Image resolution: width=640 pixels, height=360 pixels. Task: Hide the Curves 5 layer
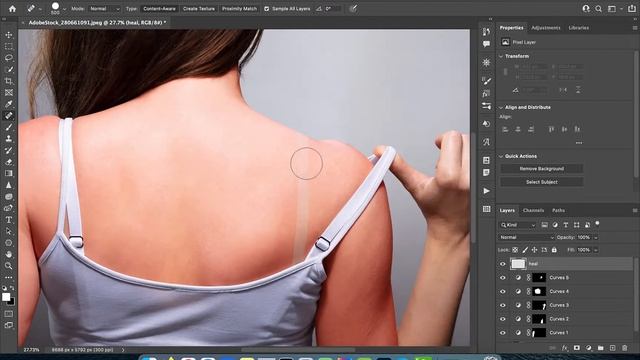pos(503,278)
